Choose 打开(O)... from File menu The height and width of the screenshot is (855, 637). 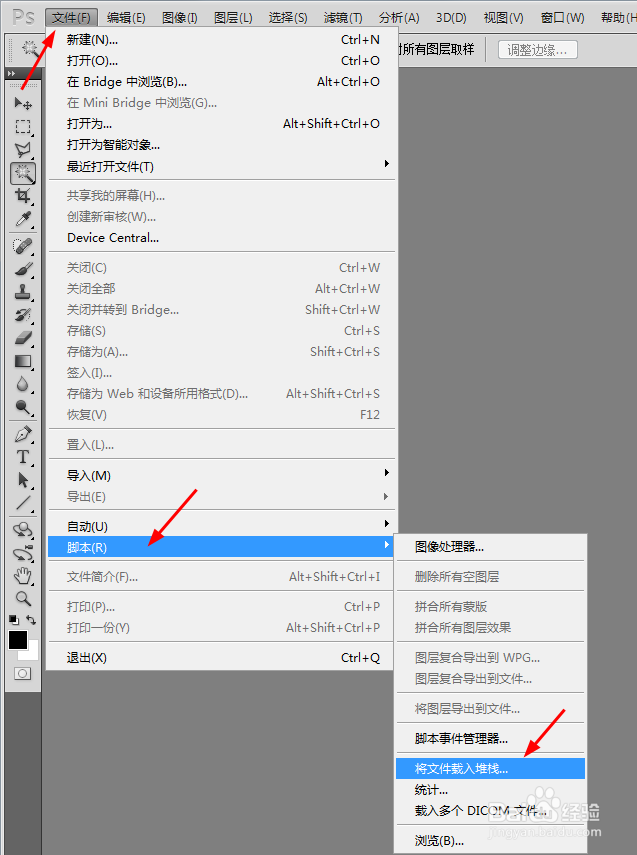click(x=221, y=61)
